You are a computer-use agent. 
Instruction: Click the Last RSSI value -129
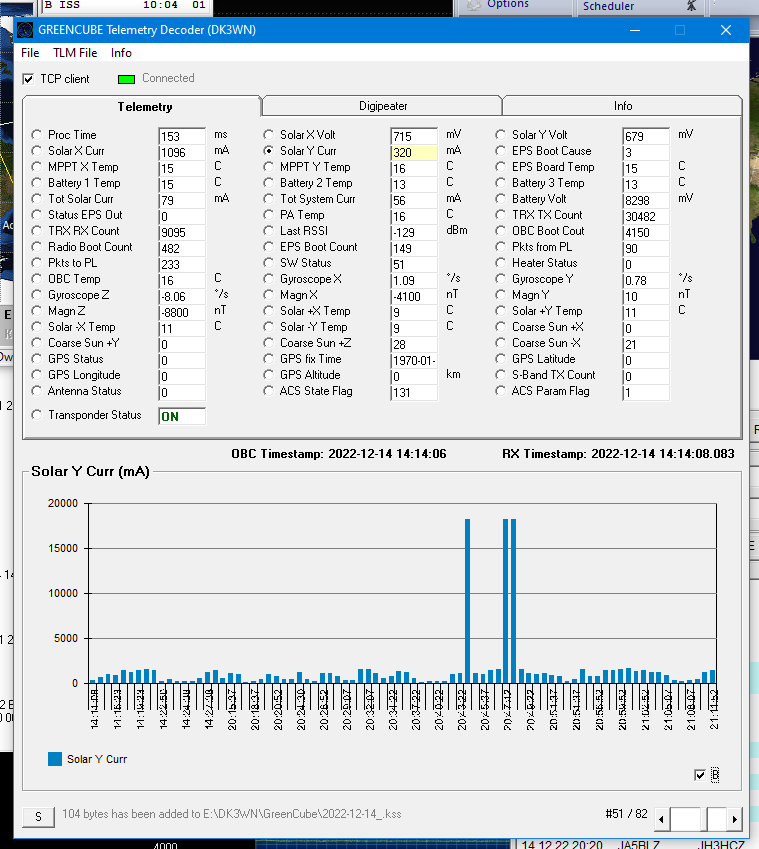tap(414, 232)
